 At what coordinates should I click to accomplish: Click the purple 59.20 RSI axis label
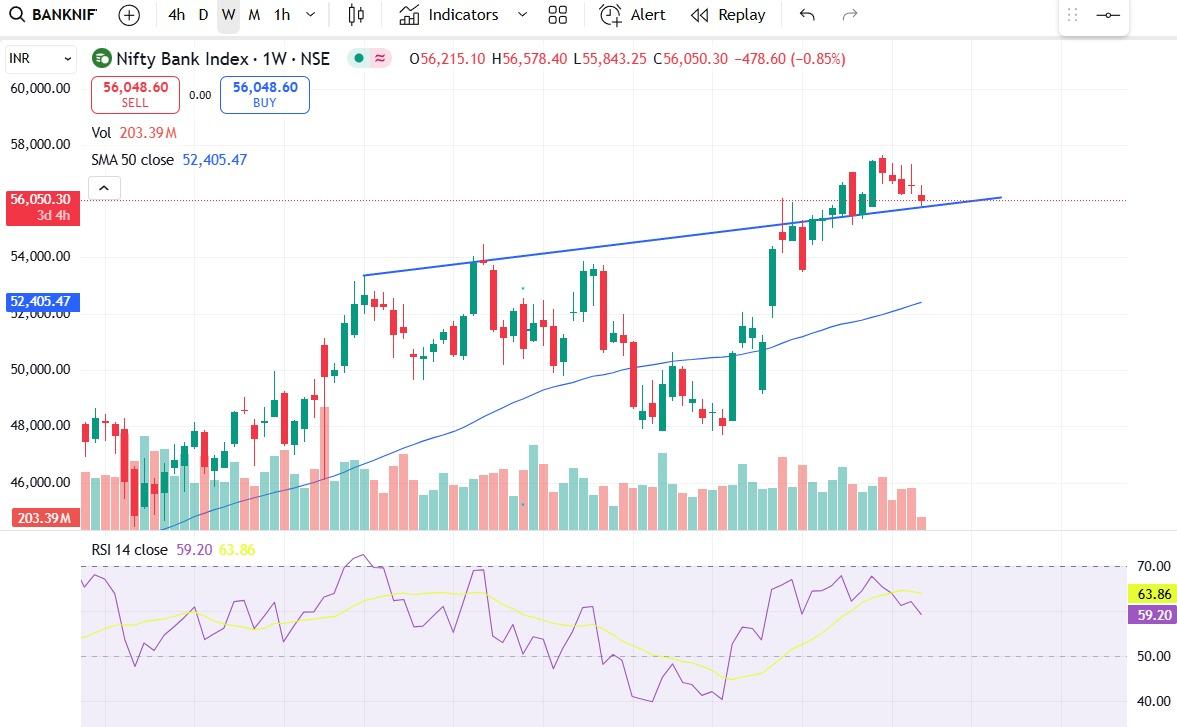1153,615
